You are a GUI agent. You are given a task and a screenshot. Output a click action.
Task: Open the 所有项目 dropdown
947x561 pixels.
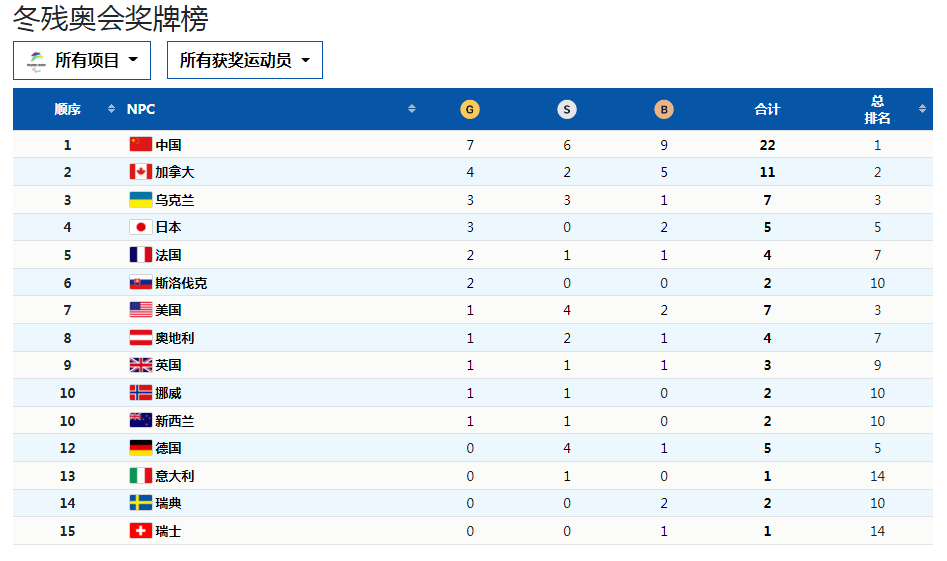coord(82,61)
